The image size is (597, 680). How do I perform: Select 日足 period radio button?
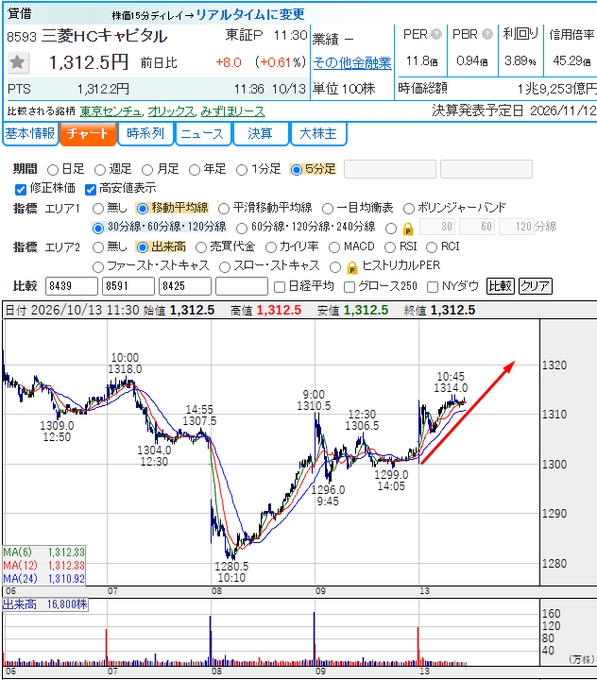(53, 170)
